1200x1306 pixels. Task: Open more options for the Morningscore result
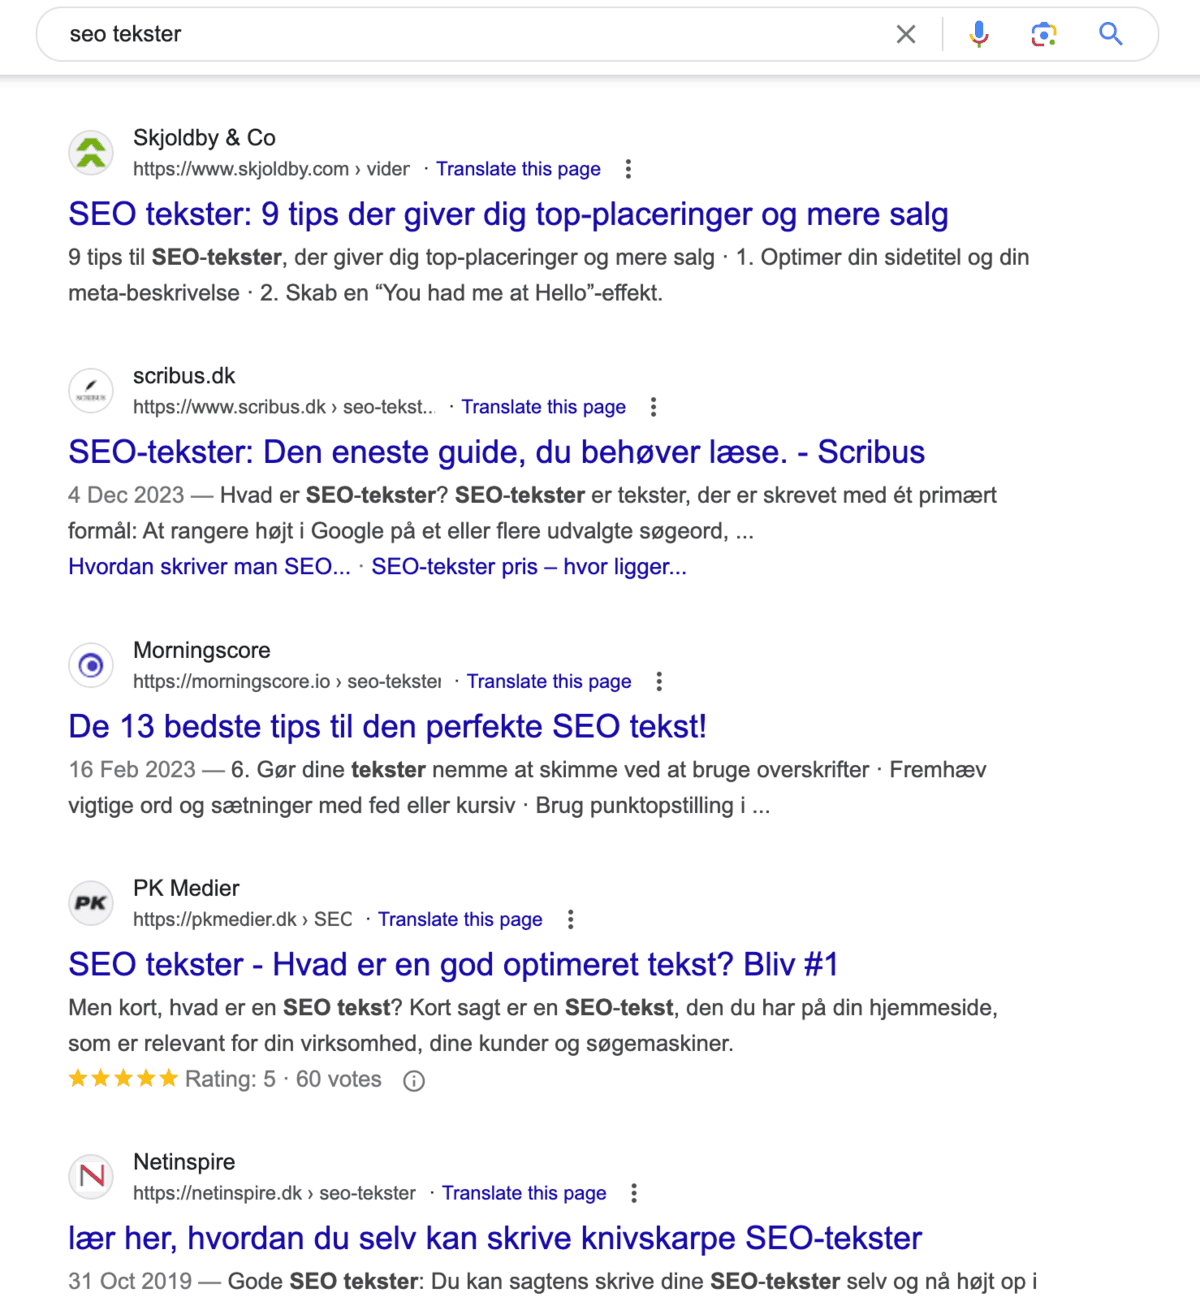(x=659, y=682)
